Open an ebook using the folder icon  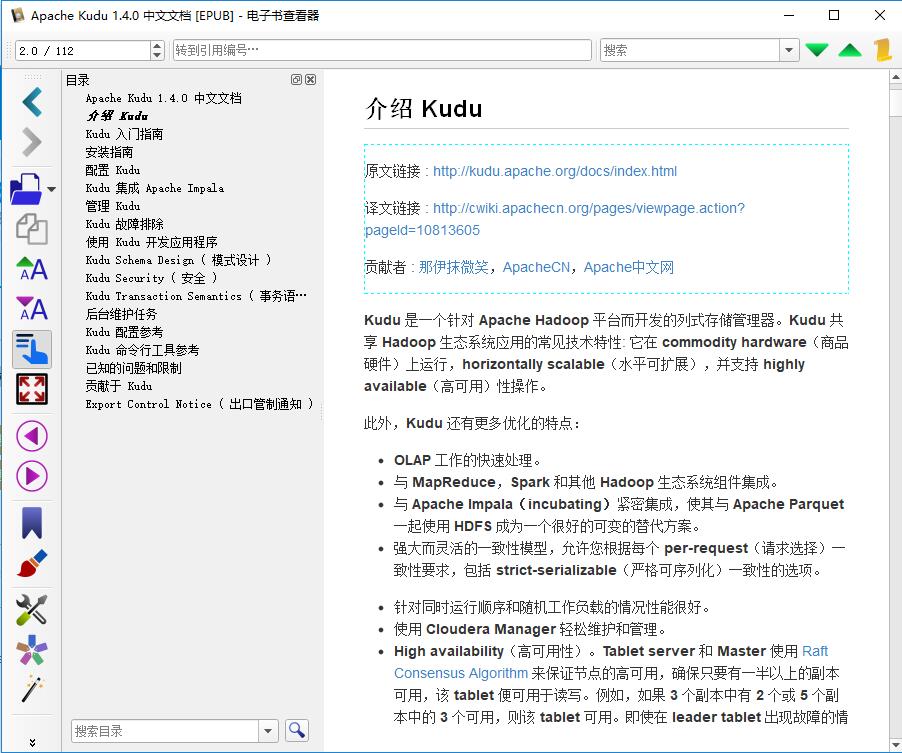(x=26, y=189)
